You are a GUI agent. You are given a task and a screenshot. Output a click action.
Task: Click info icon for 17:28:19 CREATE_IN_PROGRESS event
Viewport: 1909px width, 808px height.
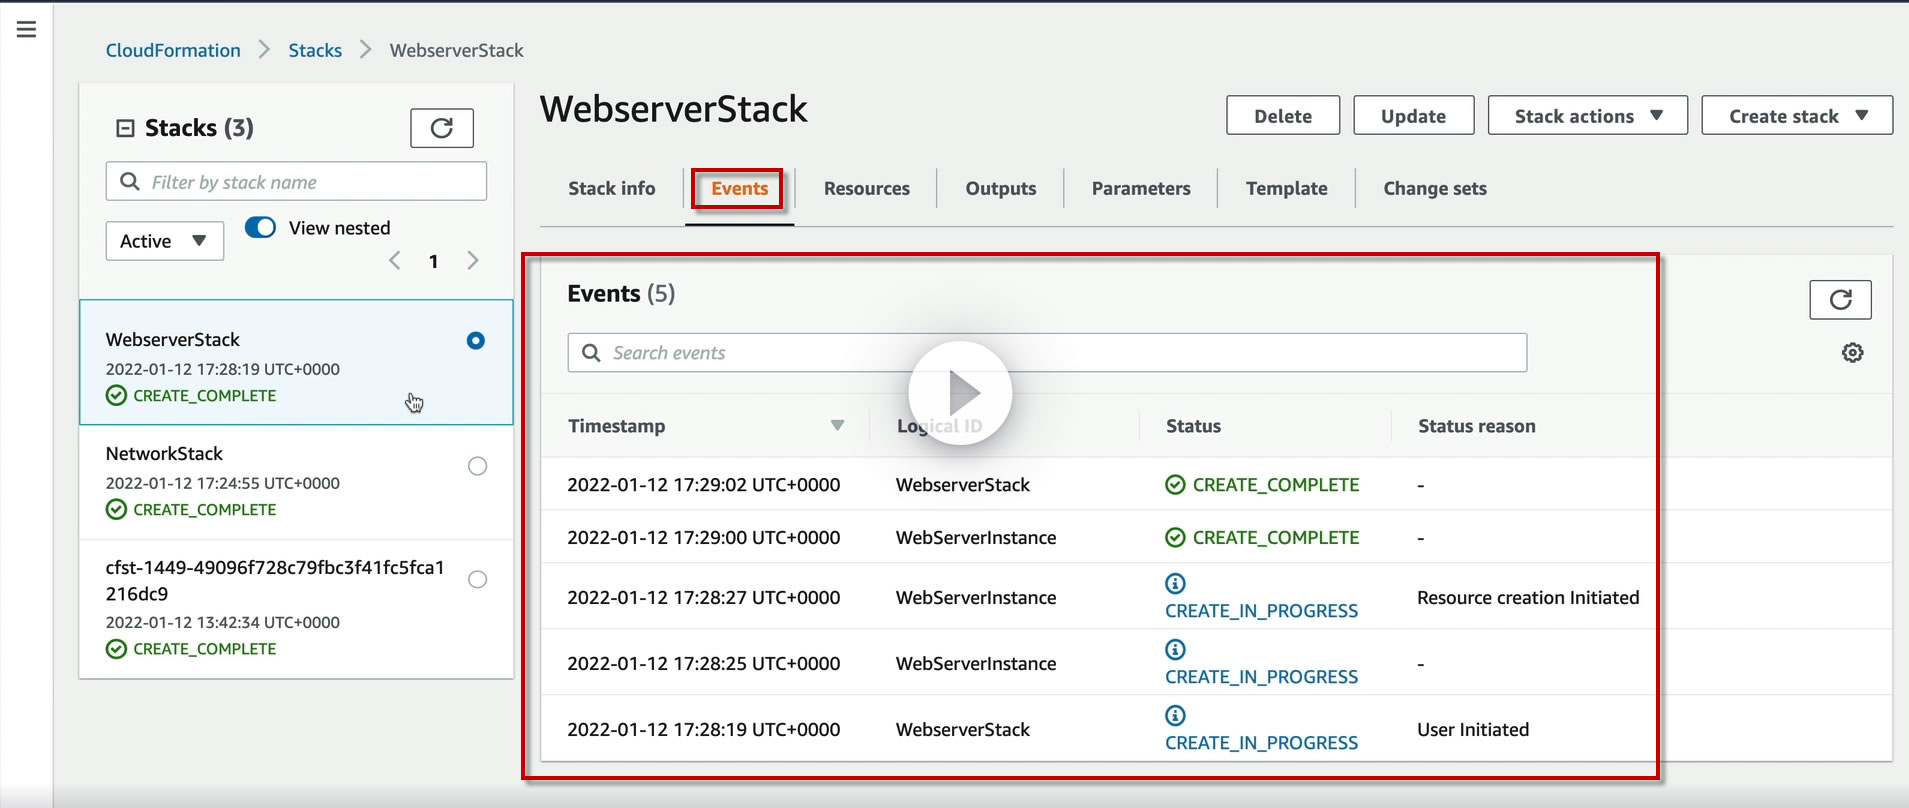(1176, 715)
